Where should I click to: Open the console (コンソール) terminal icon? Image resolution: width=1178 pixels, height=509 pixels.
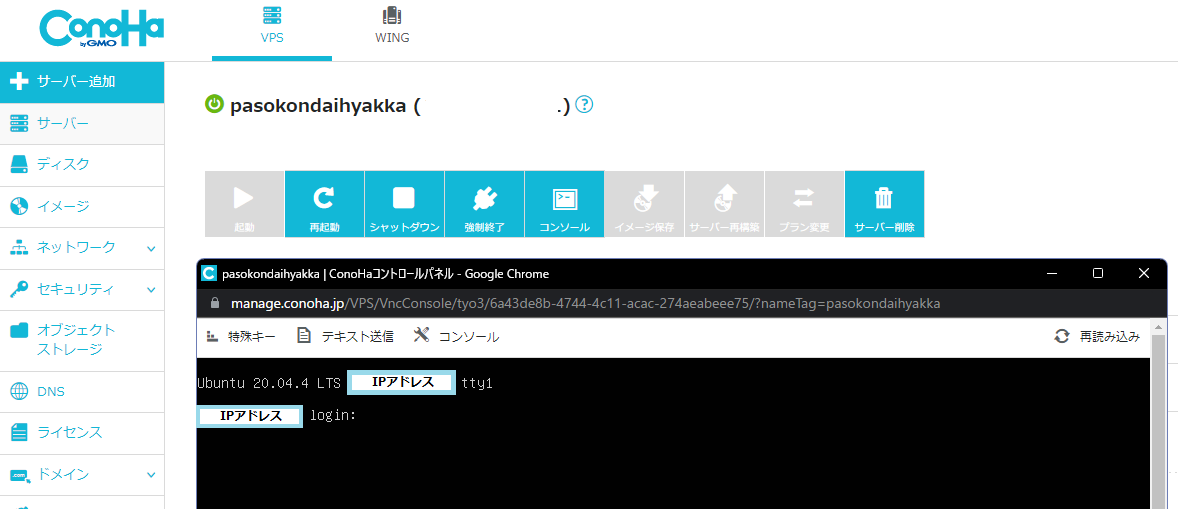564,198
